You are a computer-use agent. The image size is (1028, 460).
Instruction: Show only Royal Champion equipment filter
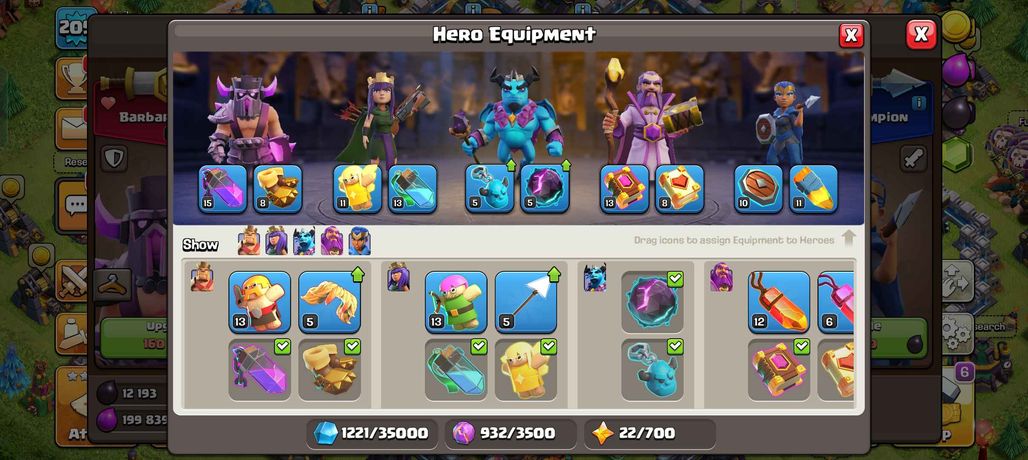tap(359, 240)
